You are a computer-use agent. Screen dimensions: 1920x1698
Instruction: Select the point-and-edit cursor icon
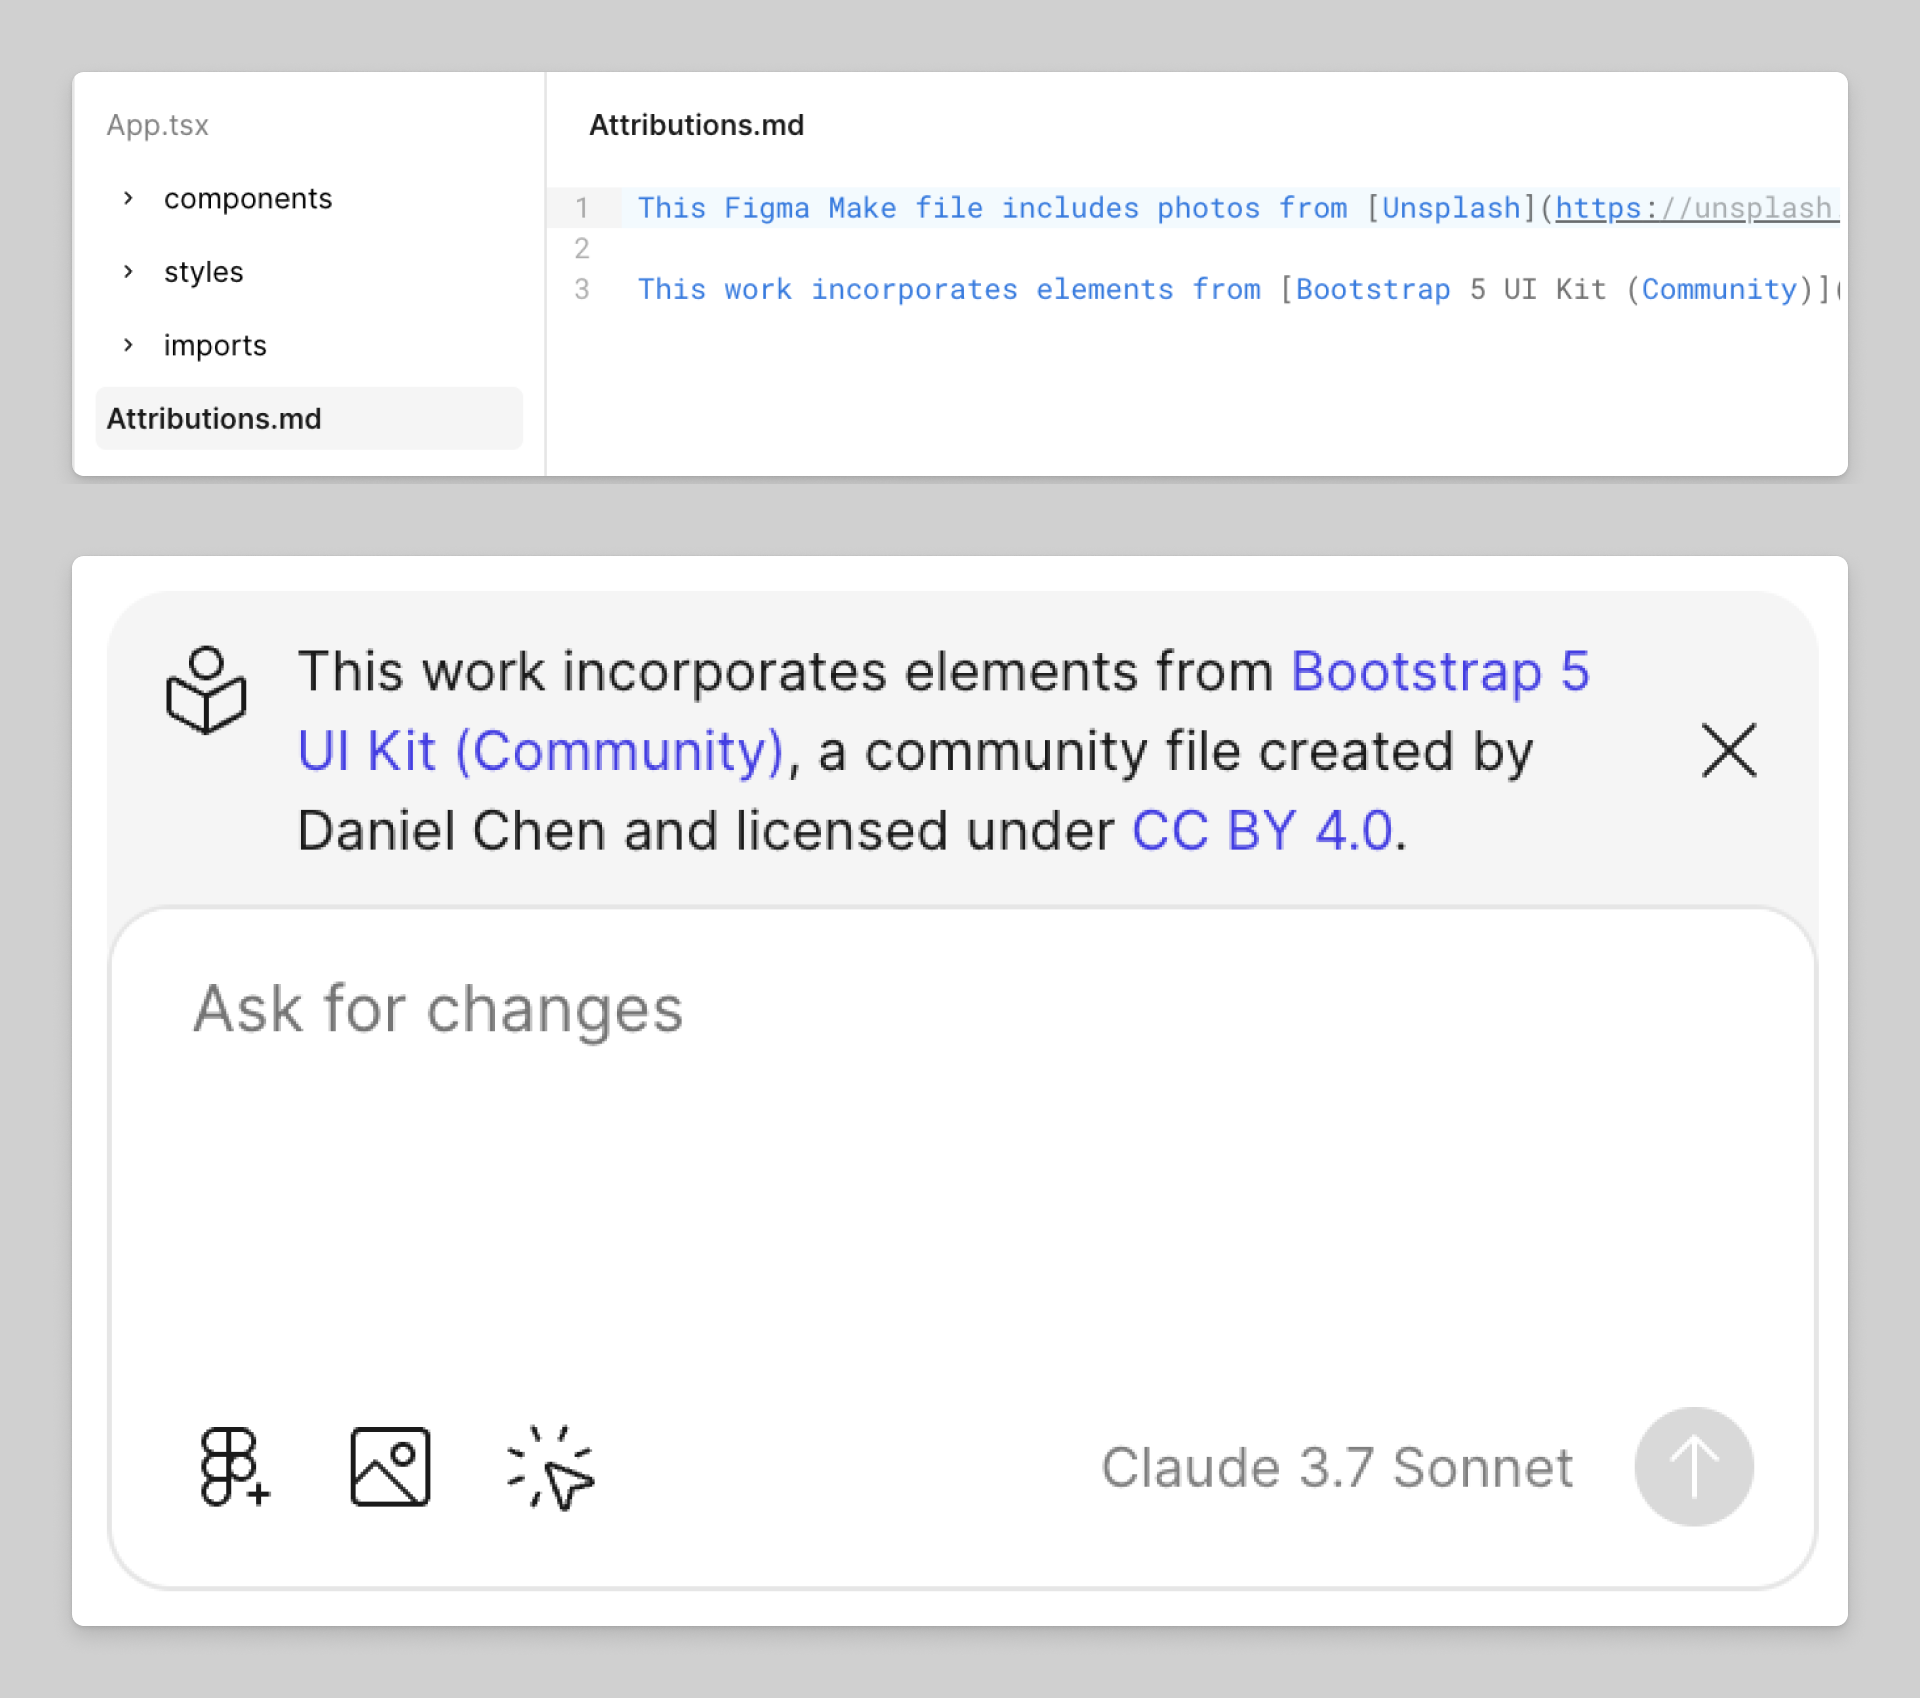click(x=550, y=1467)
